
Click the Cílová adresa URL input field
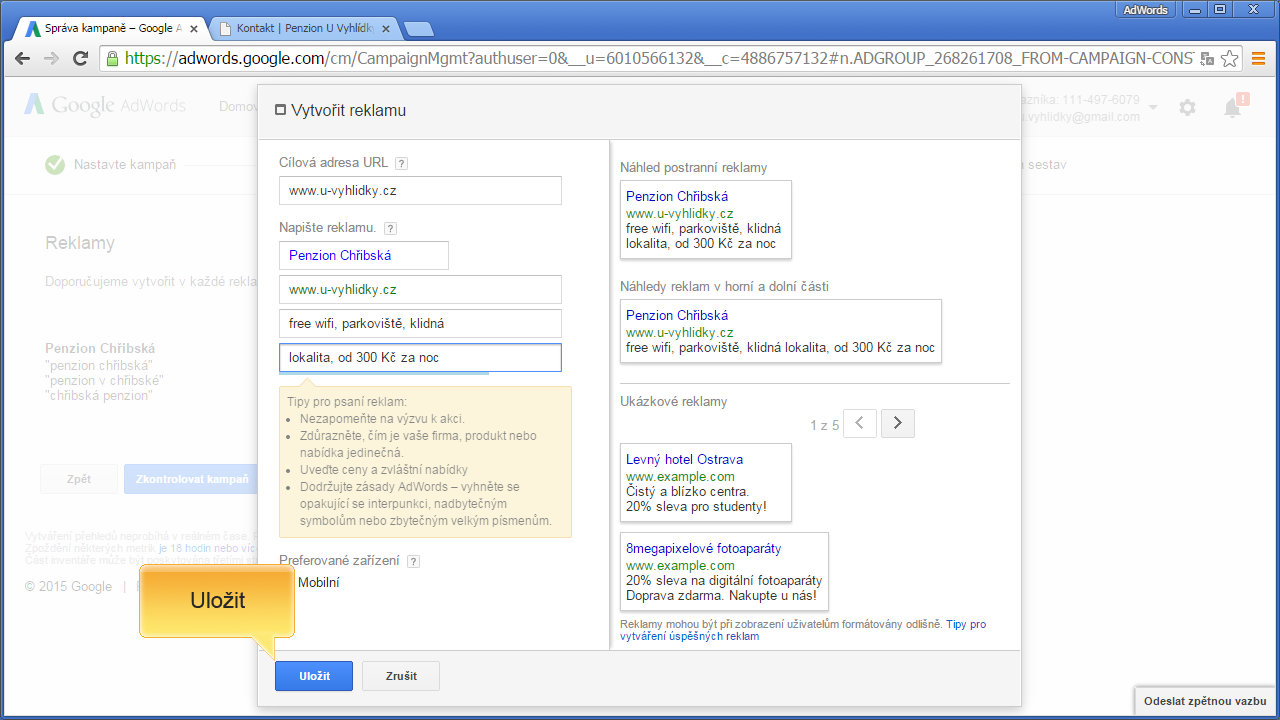tap(420, 190)
